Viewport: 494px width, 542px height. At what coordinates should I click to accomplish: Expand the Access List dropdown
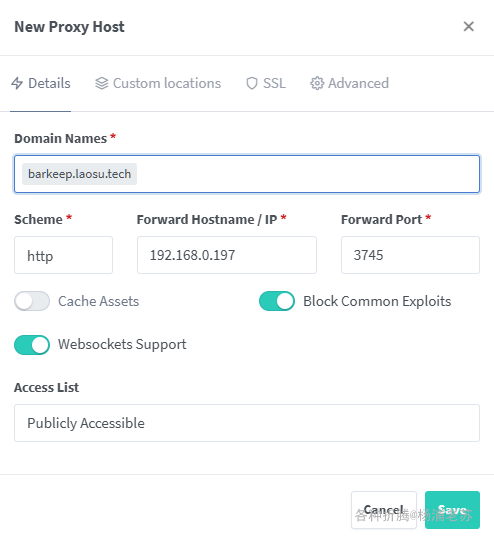click(247, 423)
